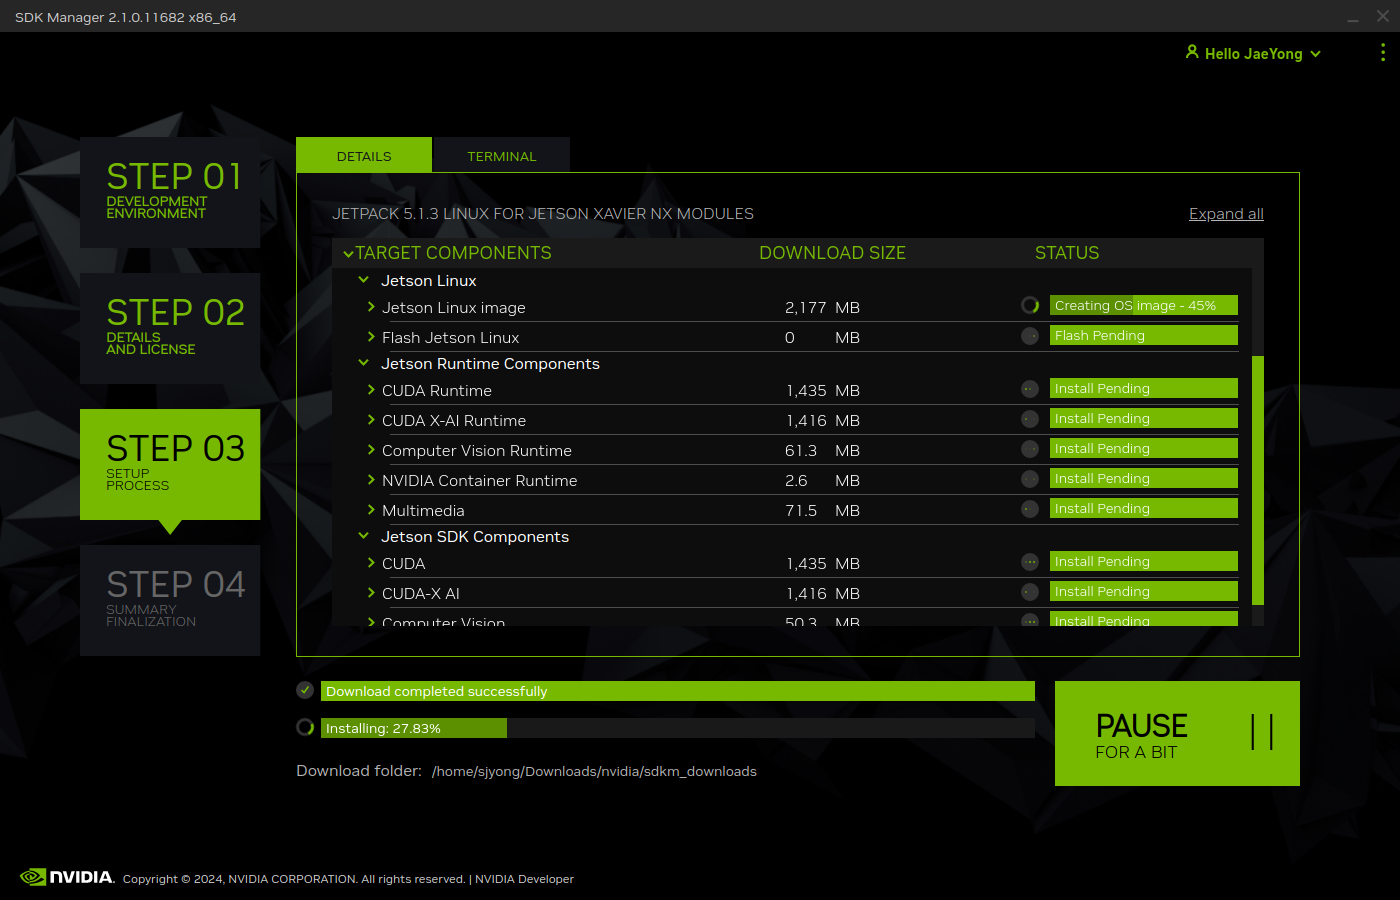This screenshot has height=900, width=1400.
Task: Expand the Flash Jetson Linux row
Action: pyautogui.click(x=371, y=337)
